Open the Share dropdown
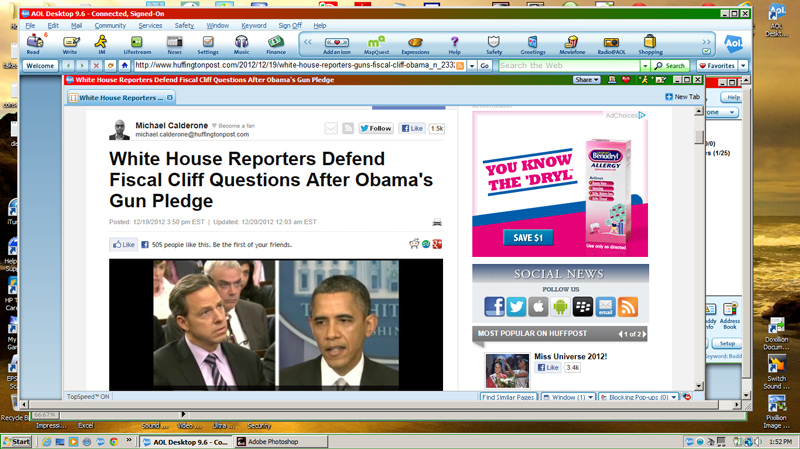The image size is (800, 449). pos(586,80)
